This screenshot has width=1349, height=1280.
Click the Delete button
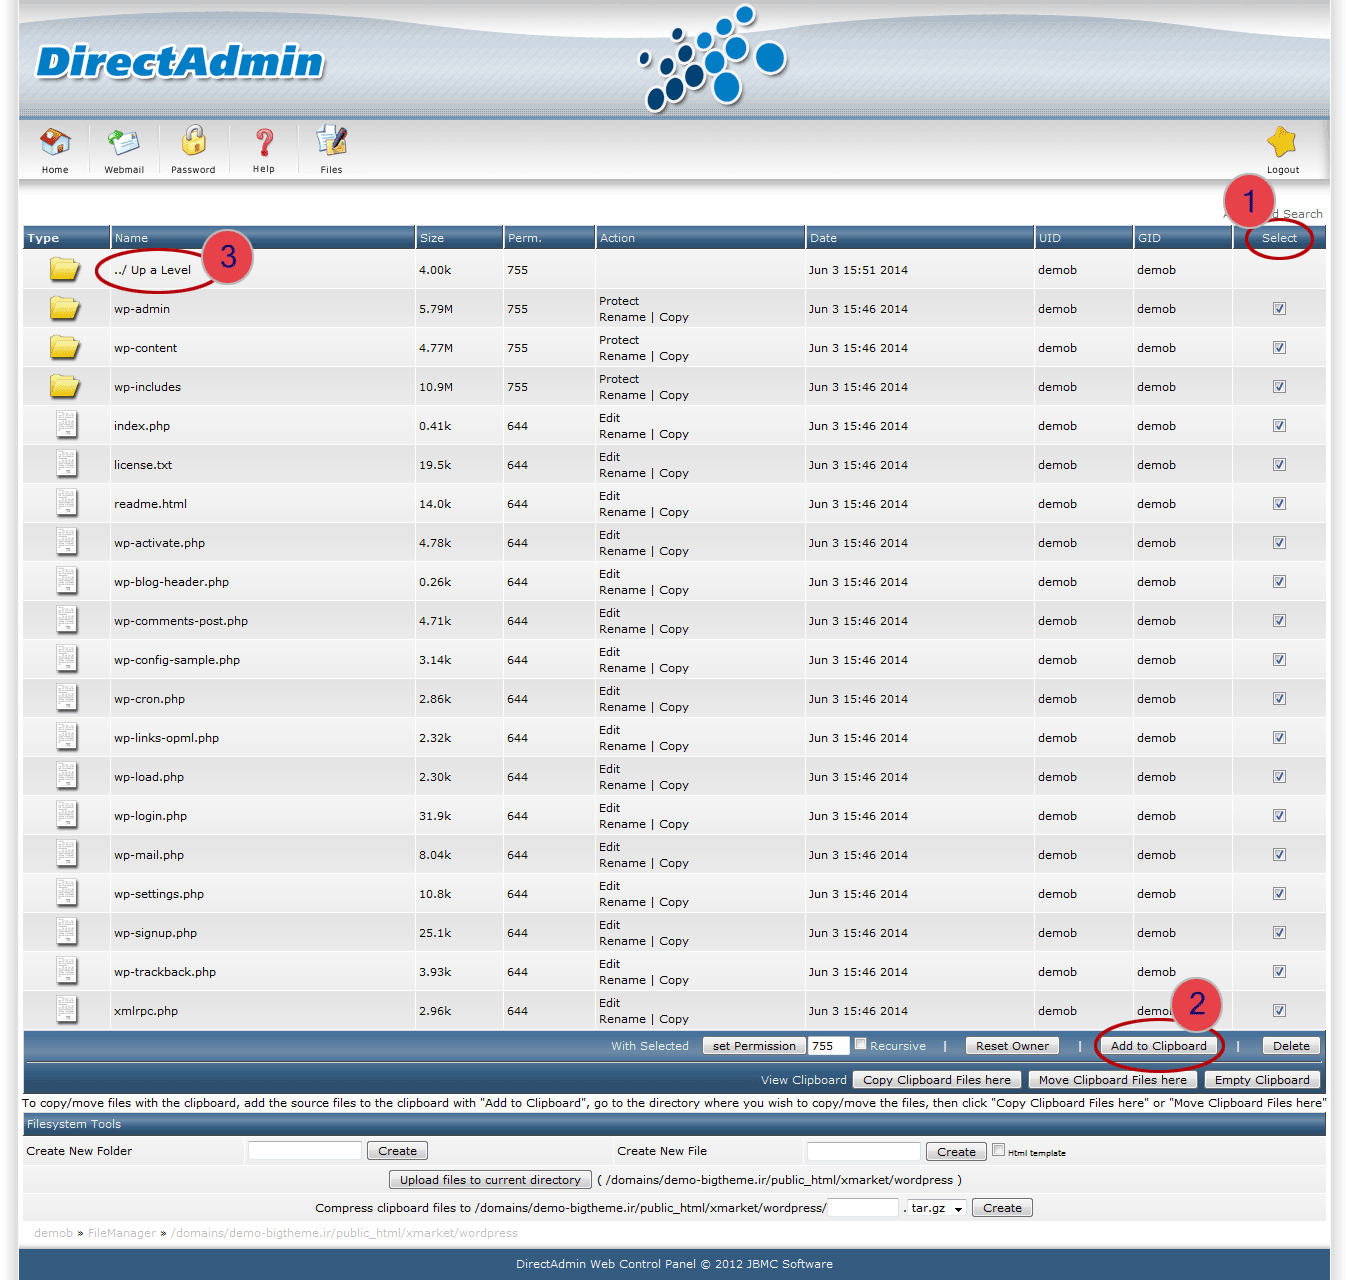[x=1291, y=1046]
